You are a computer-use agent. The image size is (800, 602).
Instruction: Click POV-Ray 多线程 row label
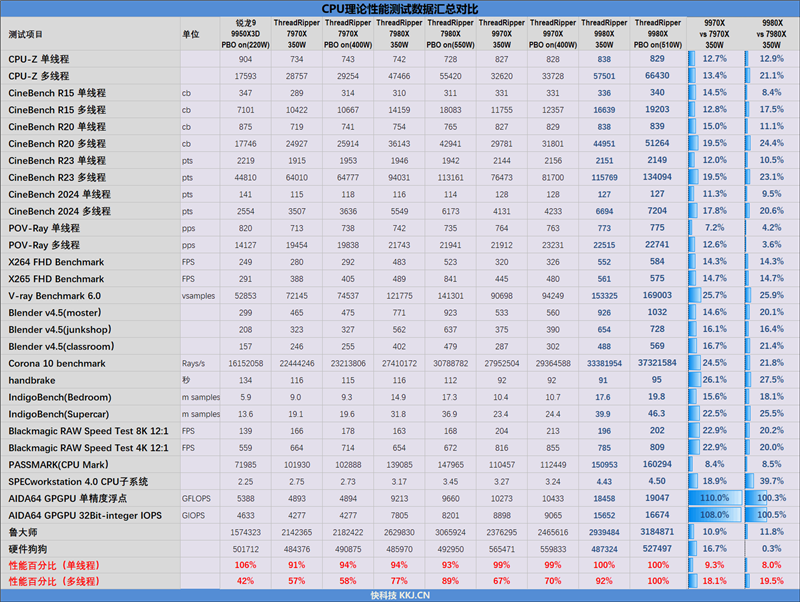click(x=44, y=245)
